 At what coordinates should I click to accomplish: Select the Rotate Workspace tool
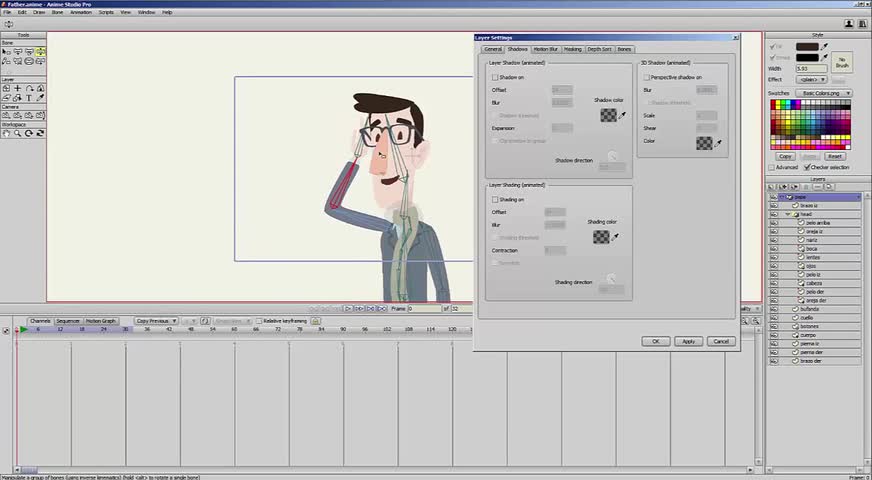[x=29, y=133]
